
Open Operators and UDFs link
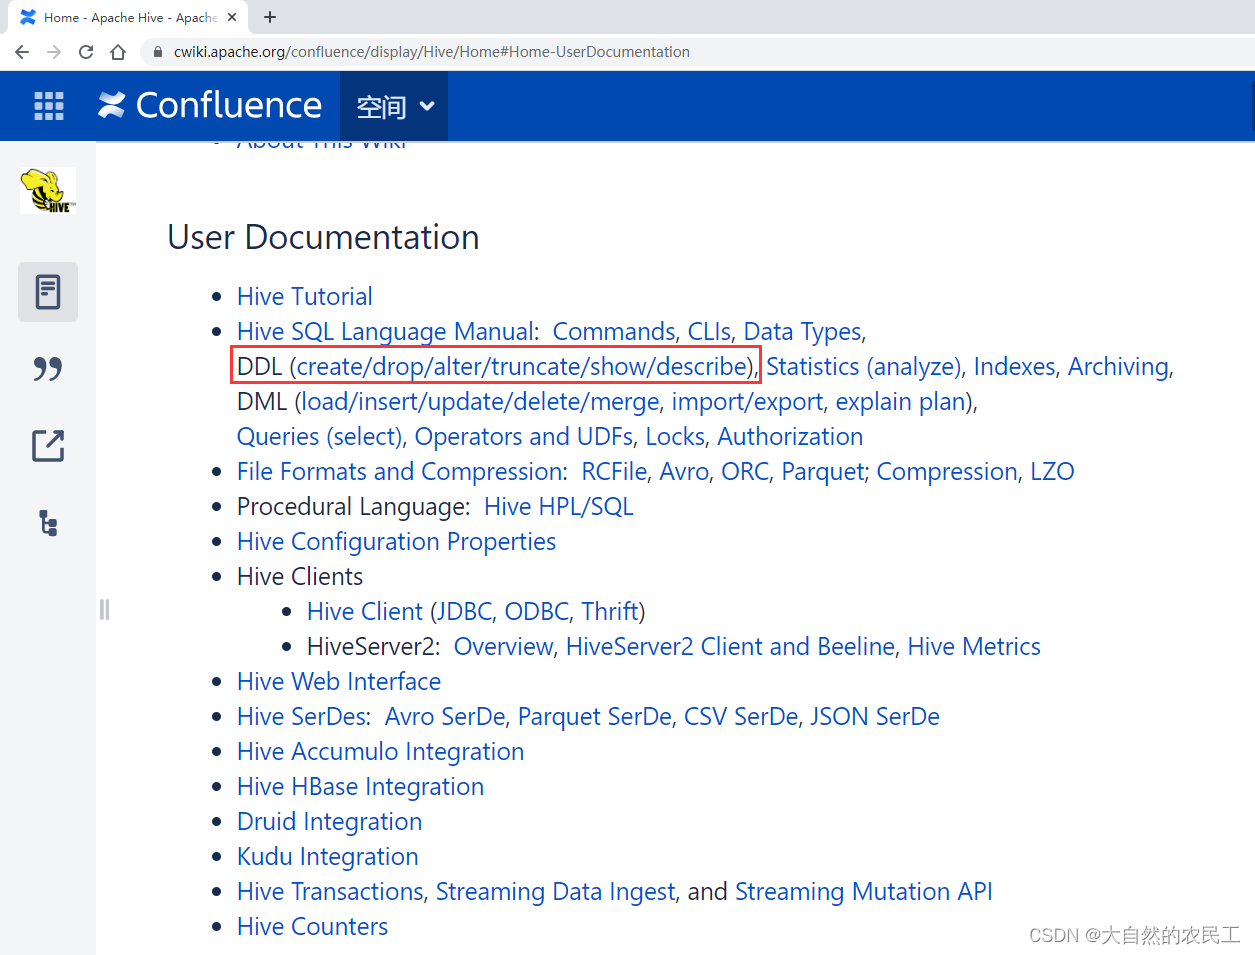524,437
